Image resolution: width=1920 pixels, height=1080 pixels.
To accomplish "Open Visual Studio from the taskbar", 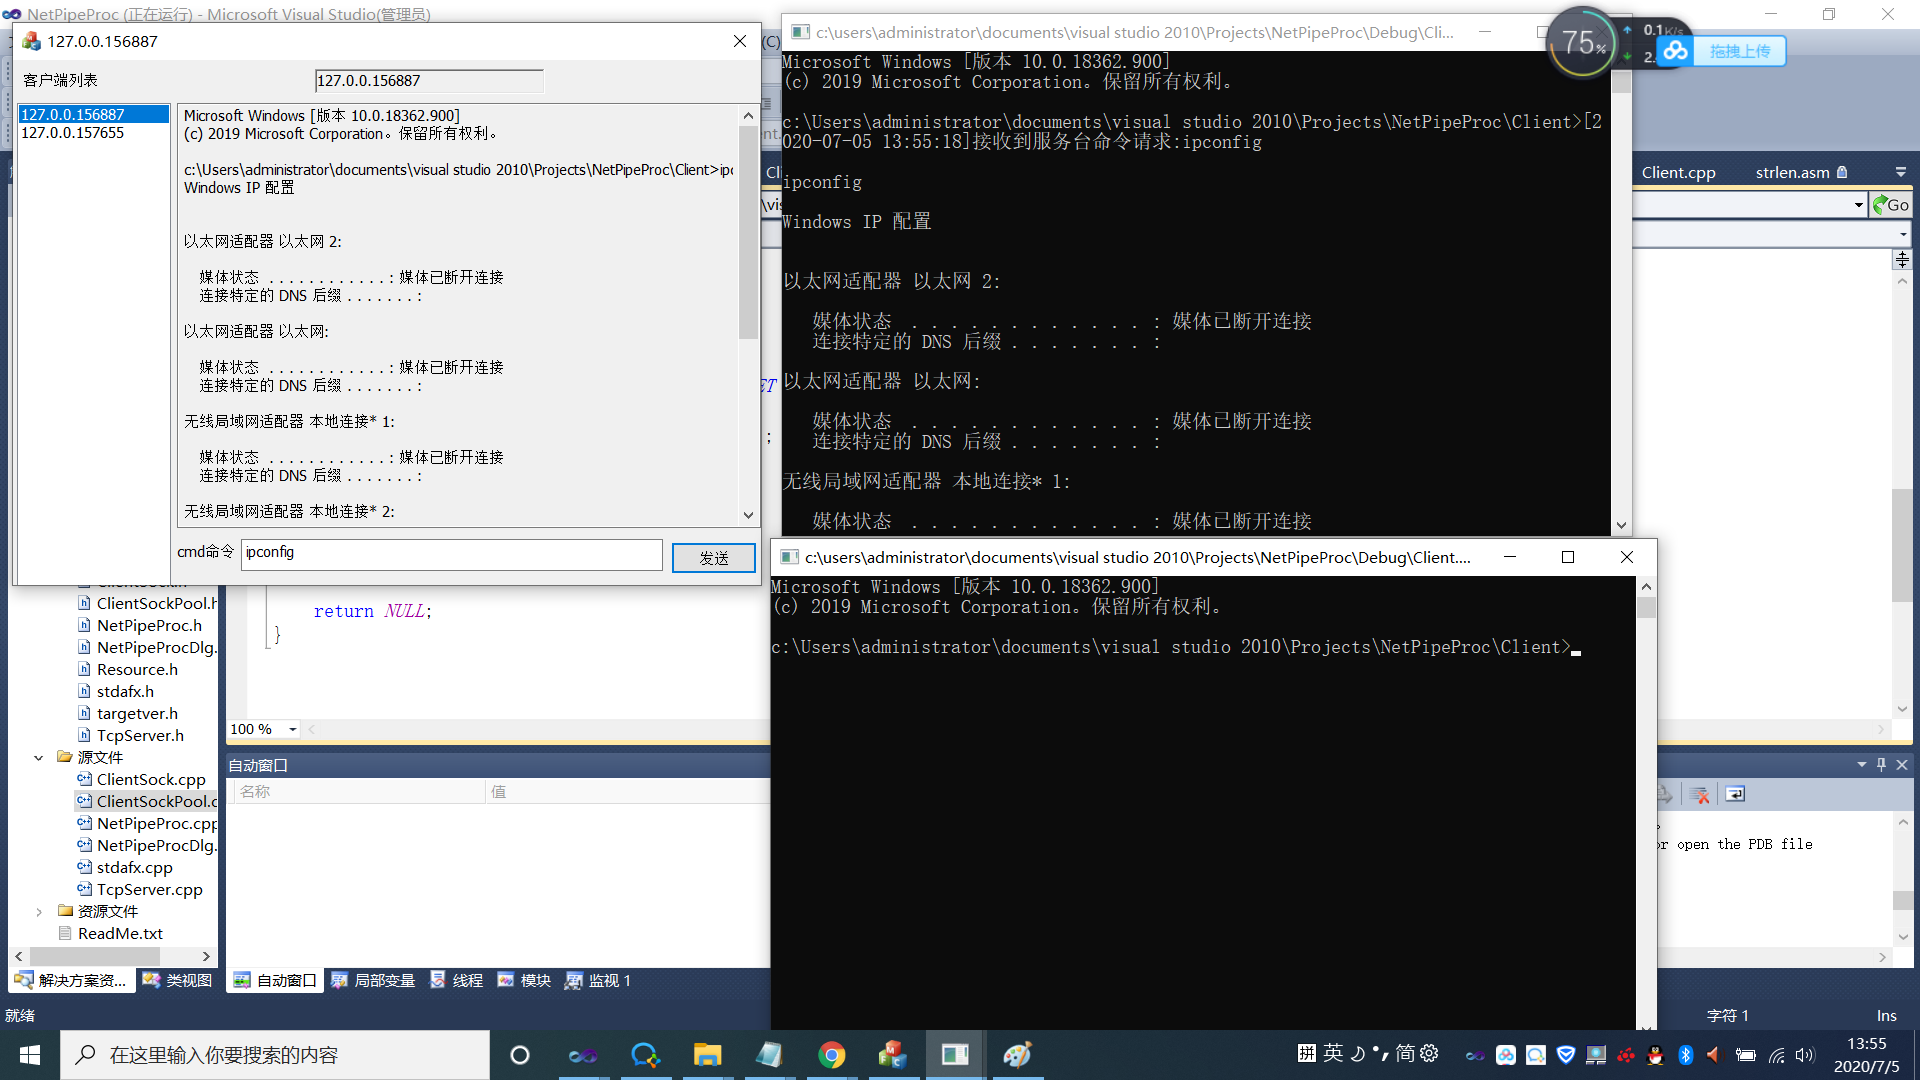I will pos(583,1055).
